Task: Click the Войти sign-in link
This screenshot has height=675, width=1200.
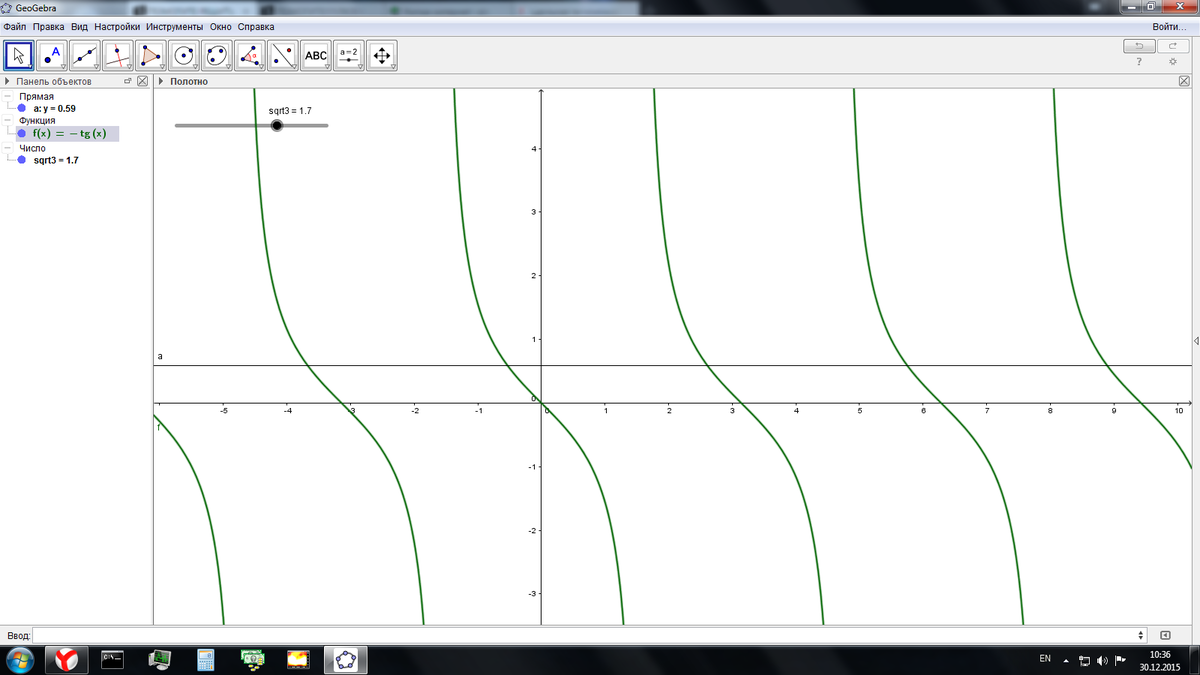Action: (x=1170, y=27)
